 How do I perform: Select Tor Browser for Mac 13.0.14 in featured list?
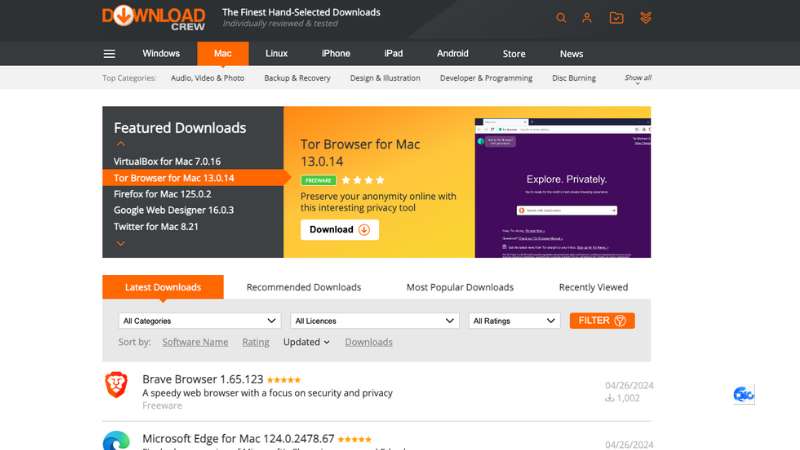(193, 178)
